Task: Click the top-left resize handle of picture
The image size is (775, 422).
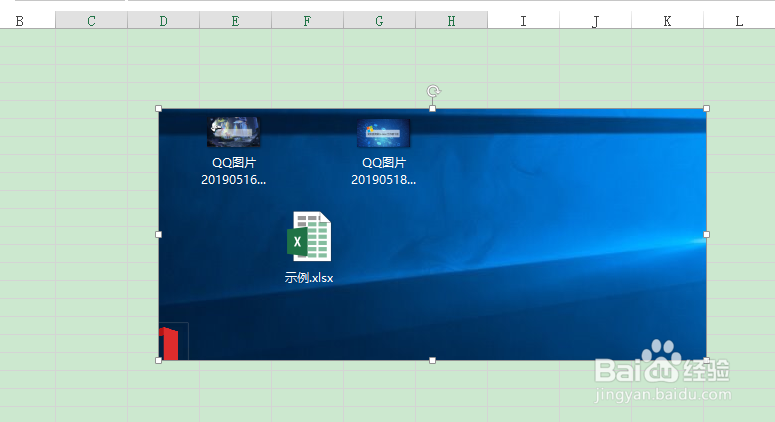Action: [159, 109]
